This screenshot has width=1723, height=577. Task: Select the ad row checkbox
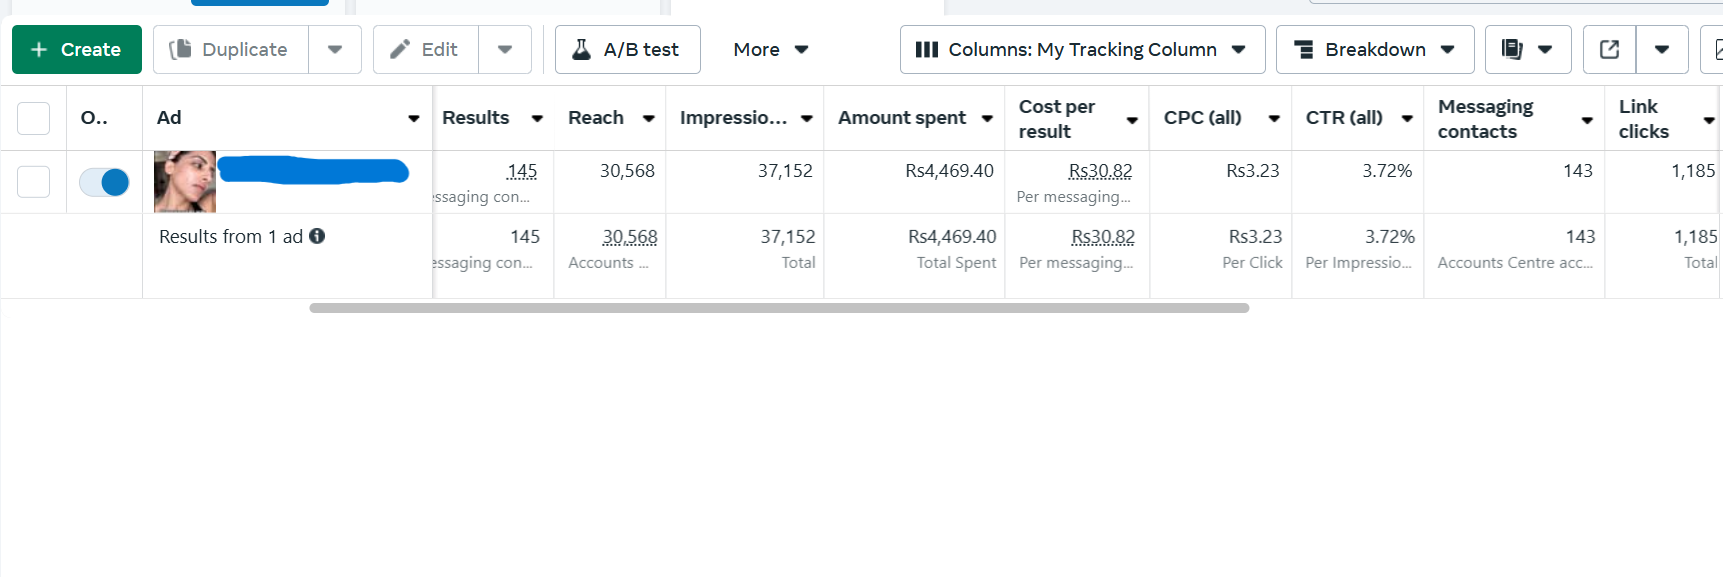34,182
